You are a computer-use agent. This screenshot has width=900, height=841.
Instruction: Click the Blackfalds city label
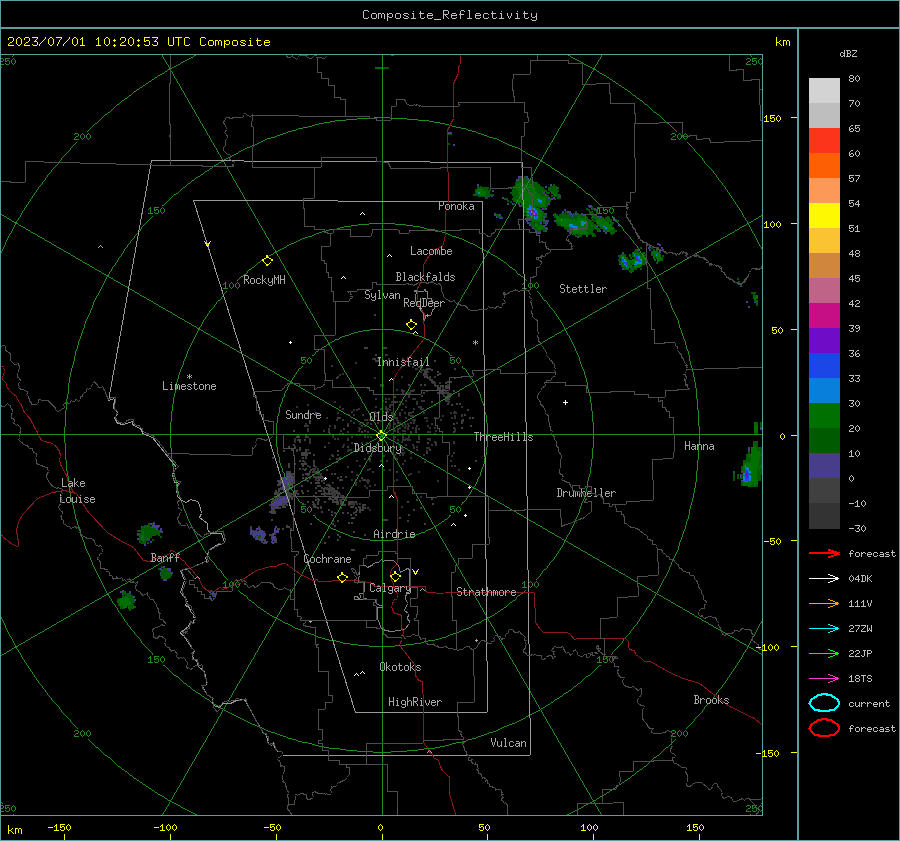(x=425, y=277)
